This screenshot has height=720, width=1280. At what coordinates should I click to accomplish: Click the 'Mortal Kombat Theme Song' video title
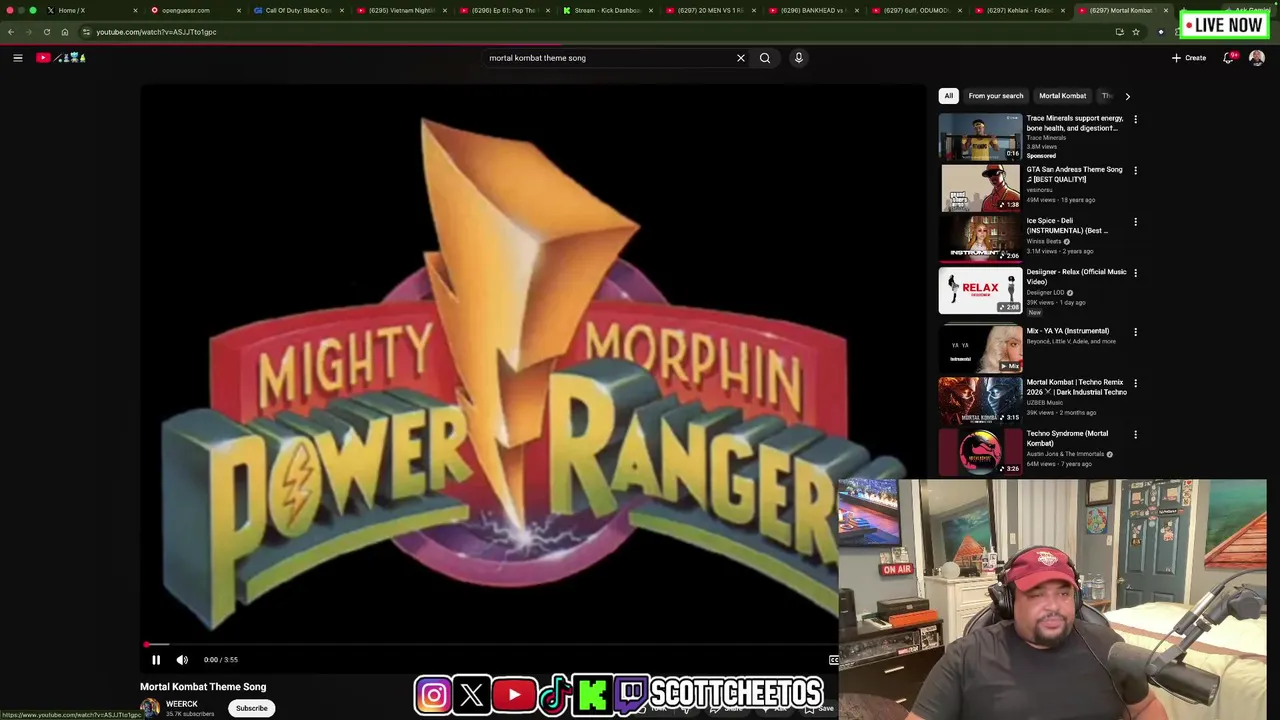tap(203, 687)
